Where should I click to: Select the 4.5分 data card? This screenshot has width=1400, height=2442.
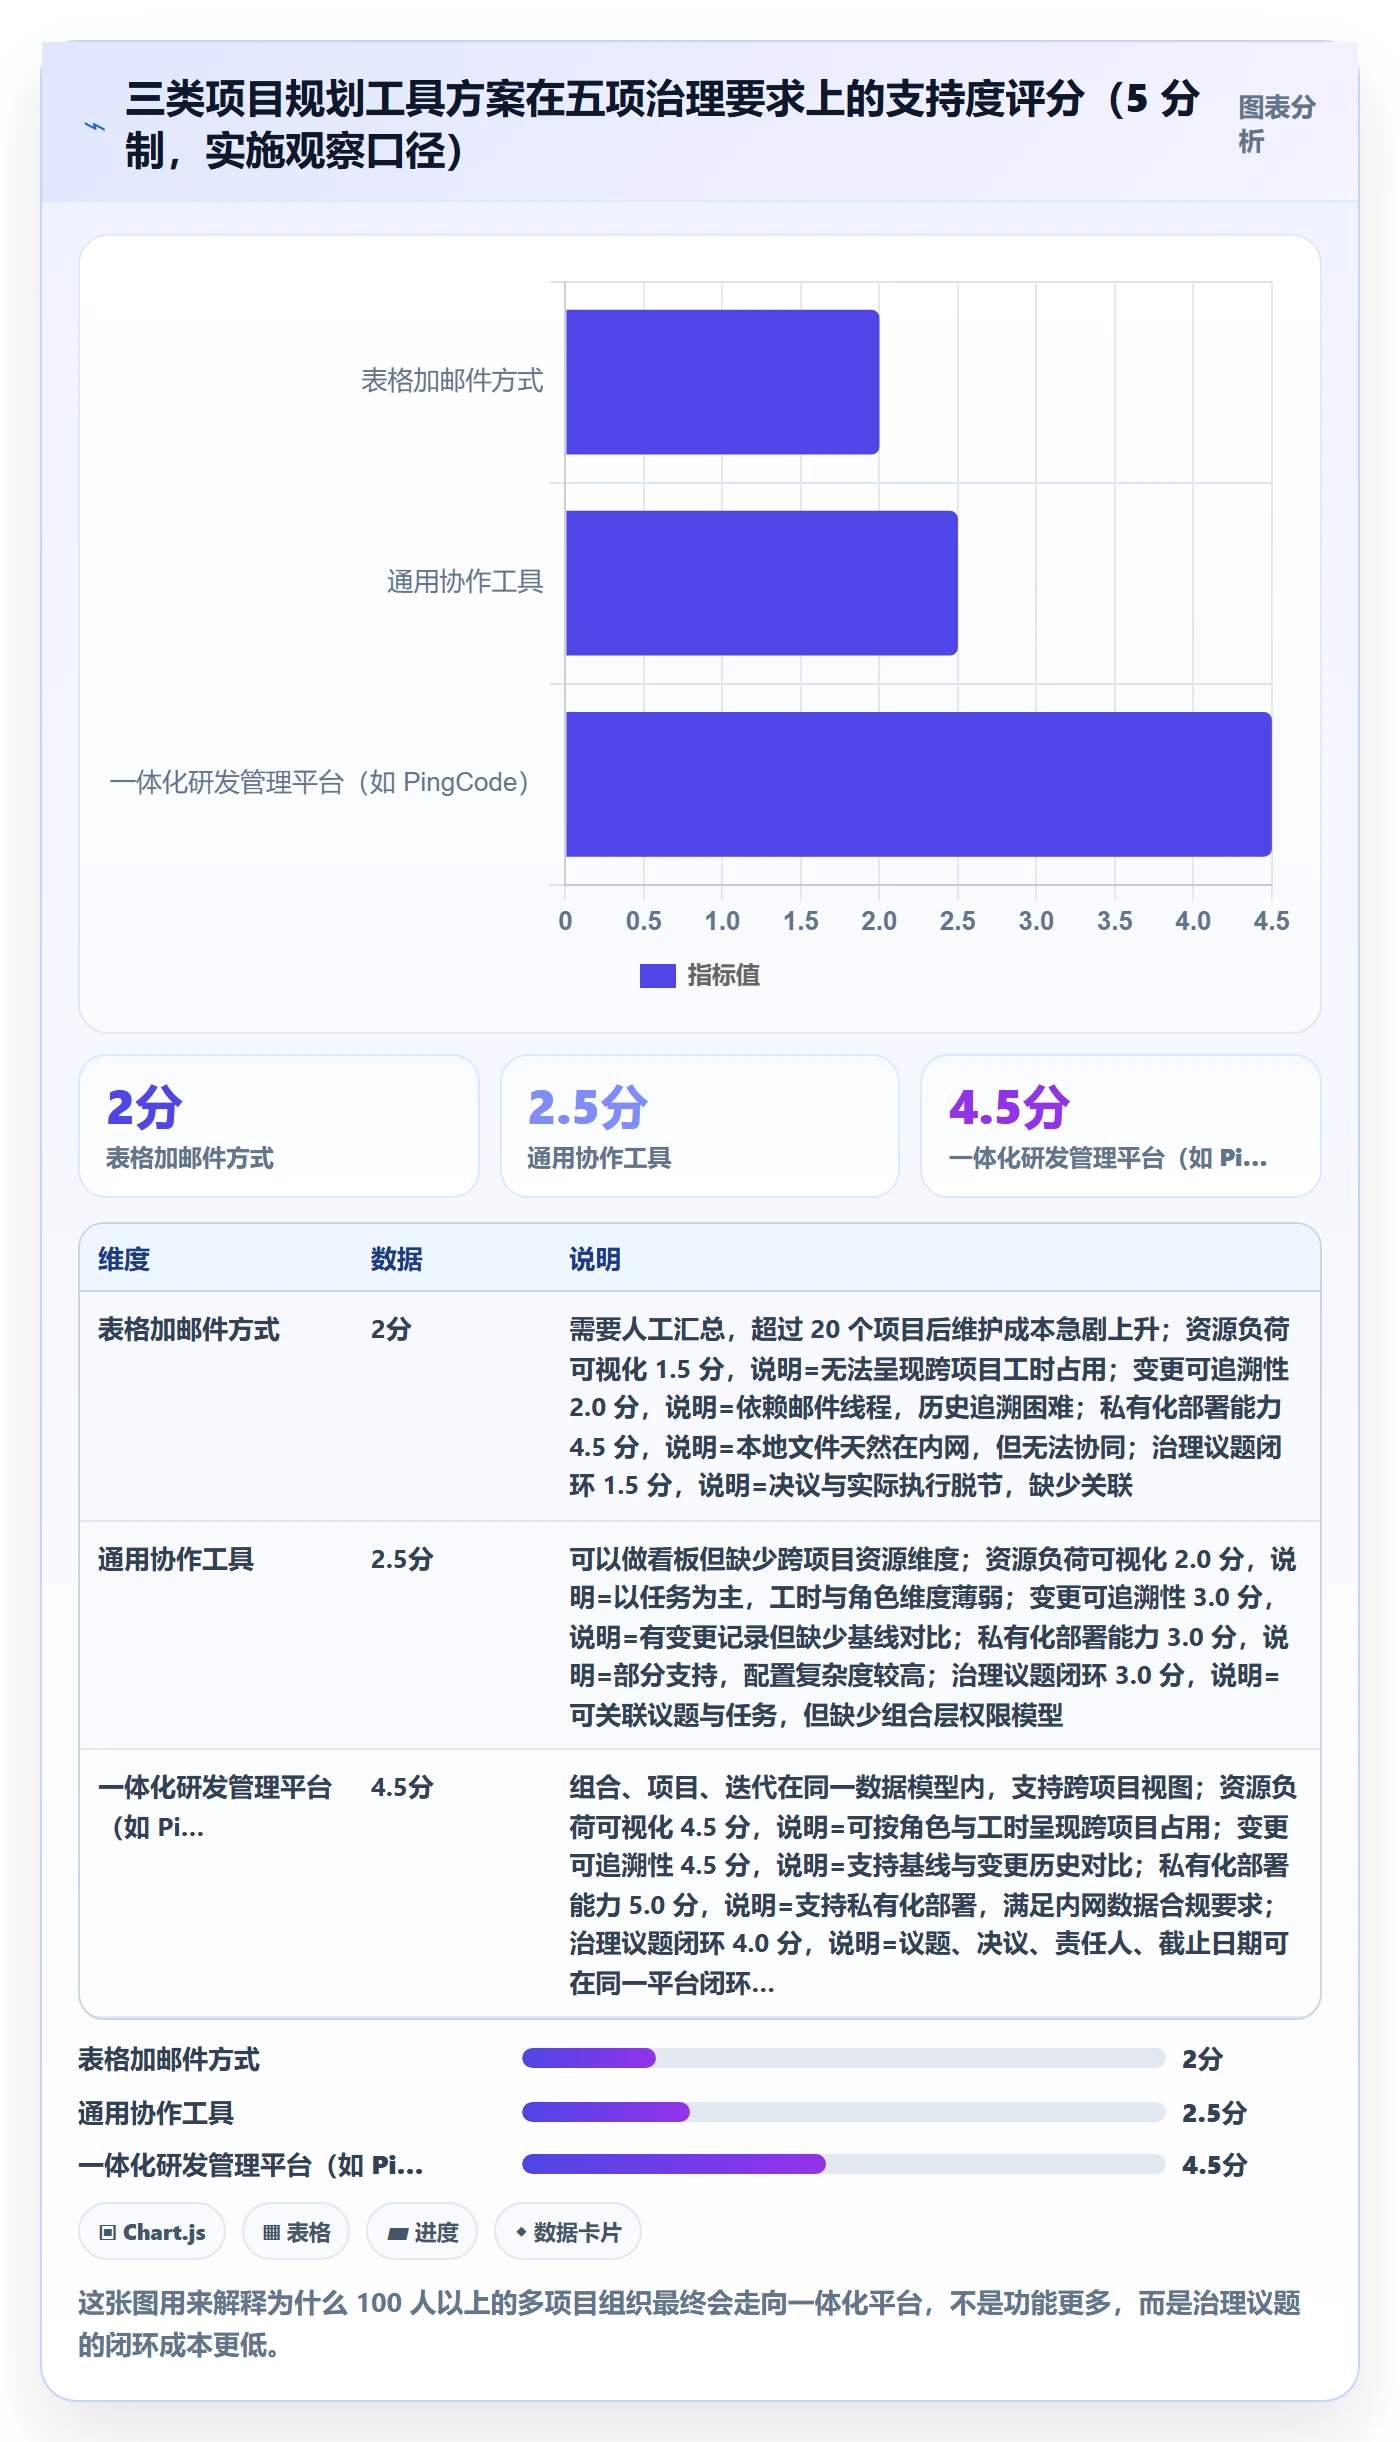point(1120,1126)
